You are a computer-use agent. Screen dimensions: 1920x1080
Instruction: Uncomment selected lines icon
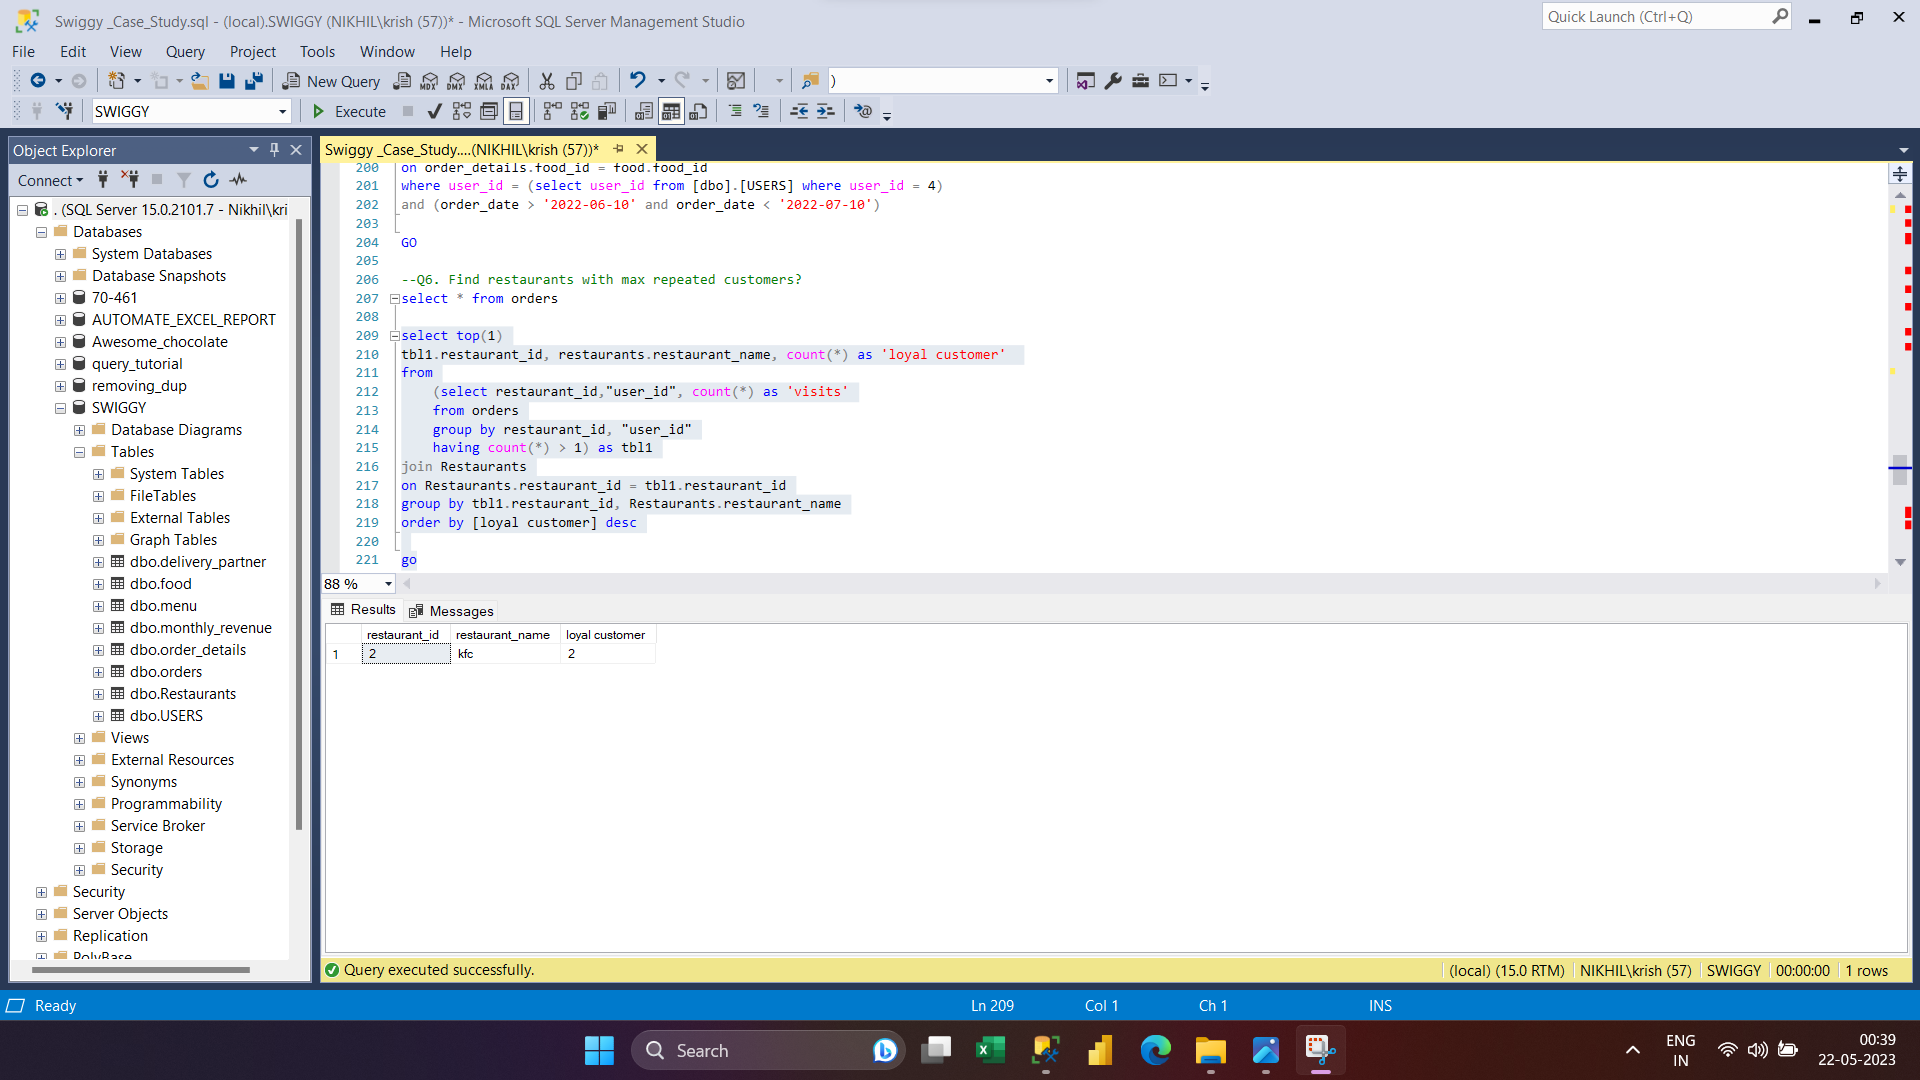(762, 111)
